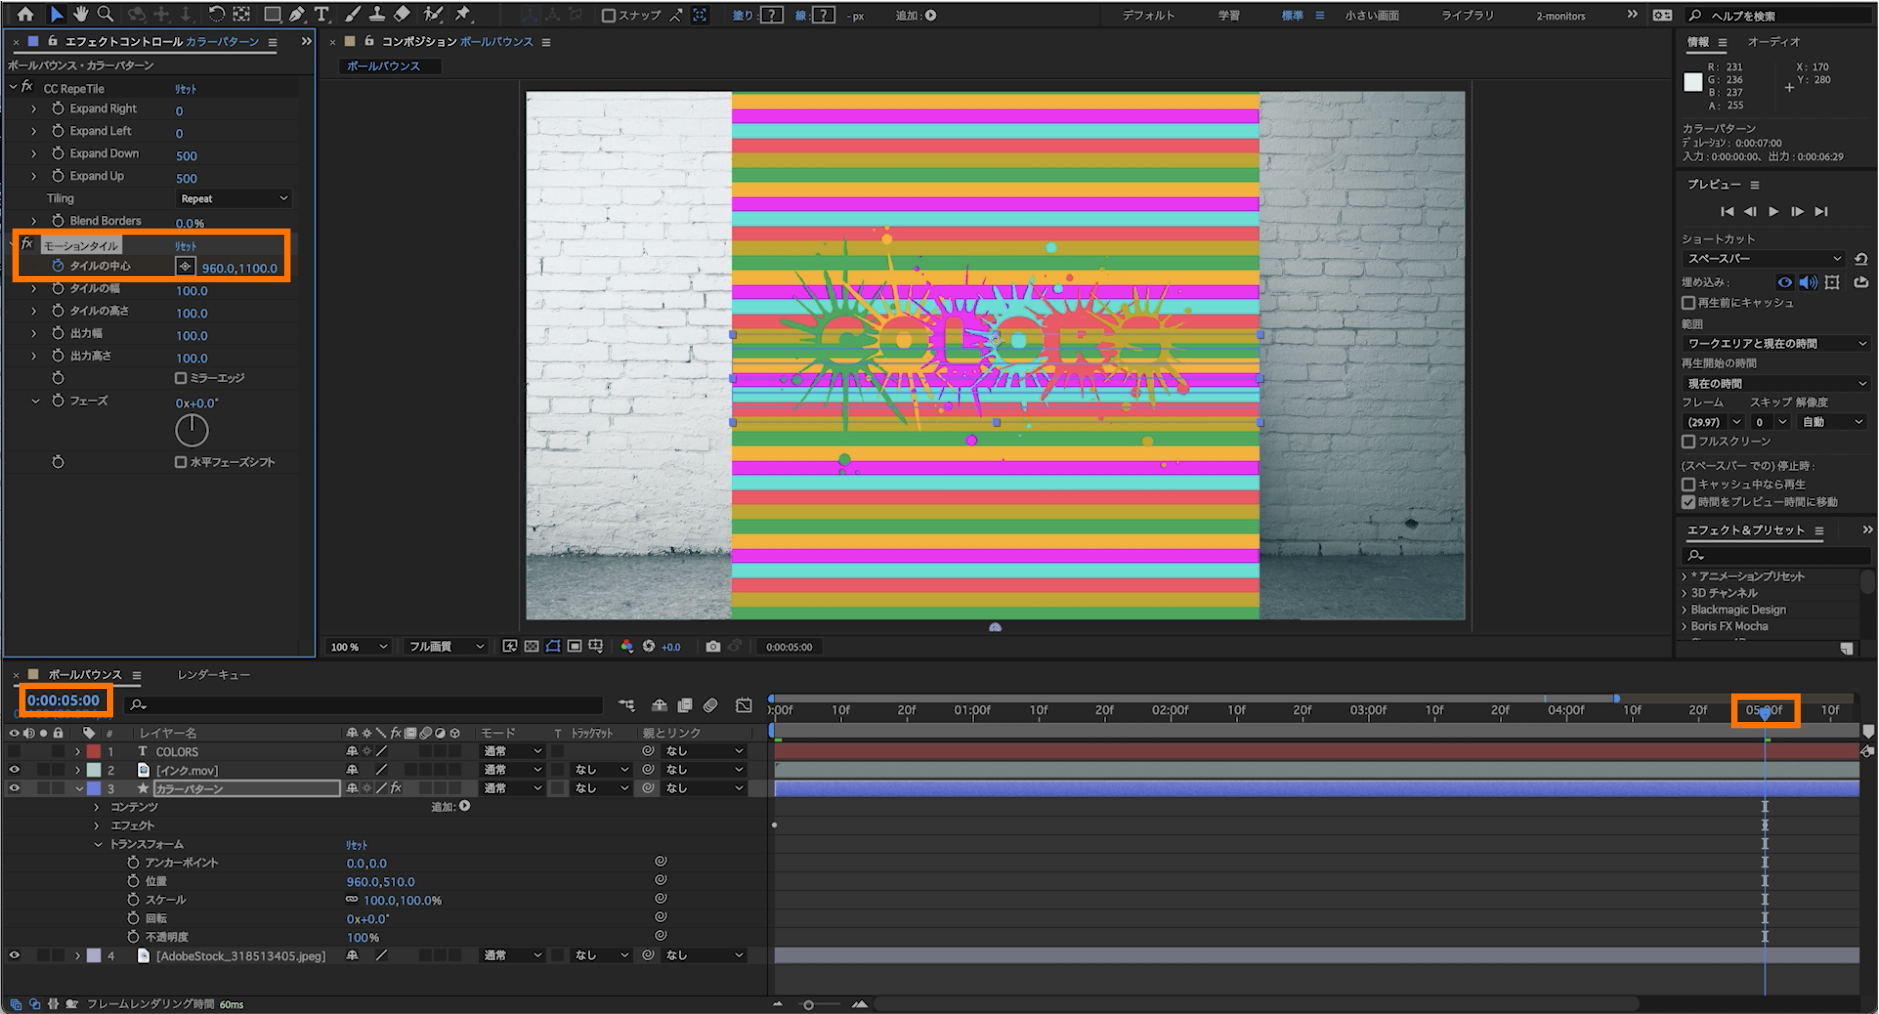Select the Brush tool
Image resolution: width=1879 pixels, height=1014 pixels.
[x=353, y=14]
